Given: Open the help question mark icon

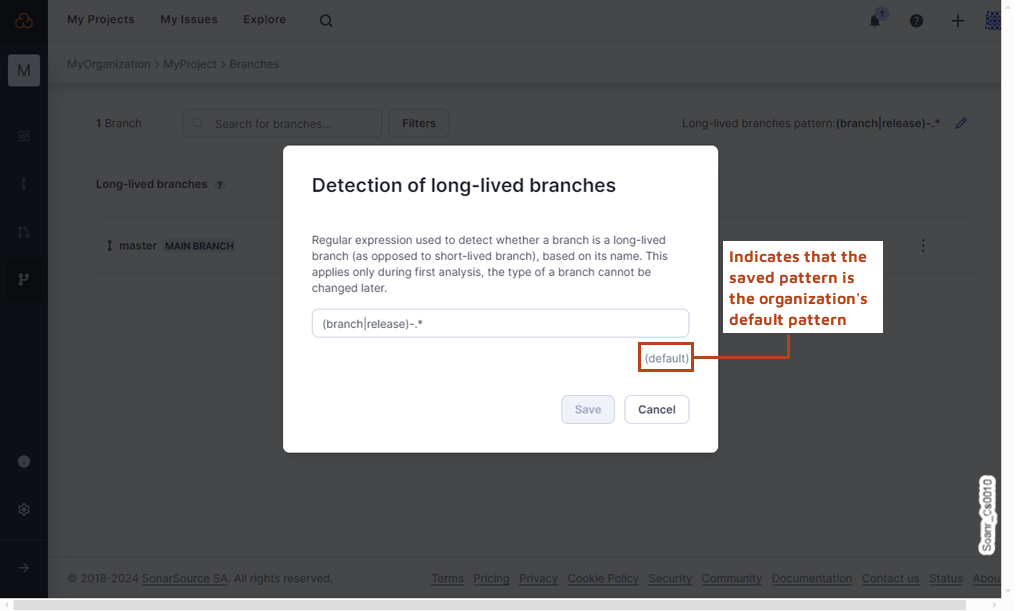Looking at the screenshot, I should (916, 20).
